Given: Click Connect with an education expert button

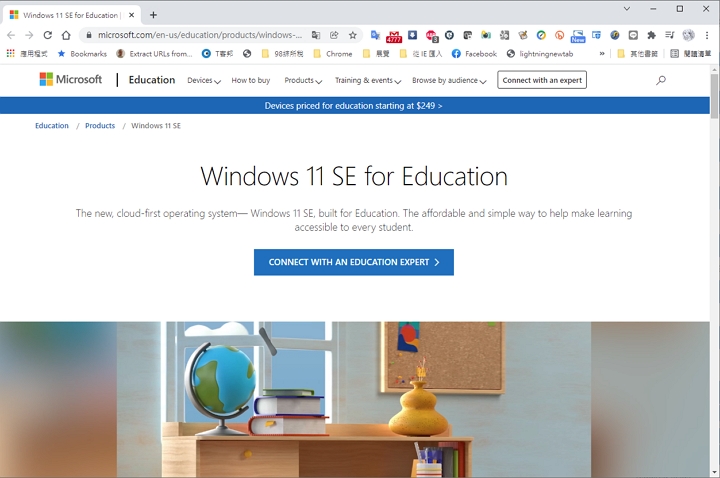Looking at the screenshot, I should pos(353,262).
